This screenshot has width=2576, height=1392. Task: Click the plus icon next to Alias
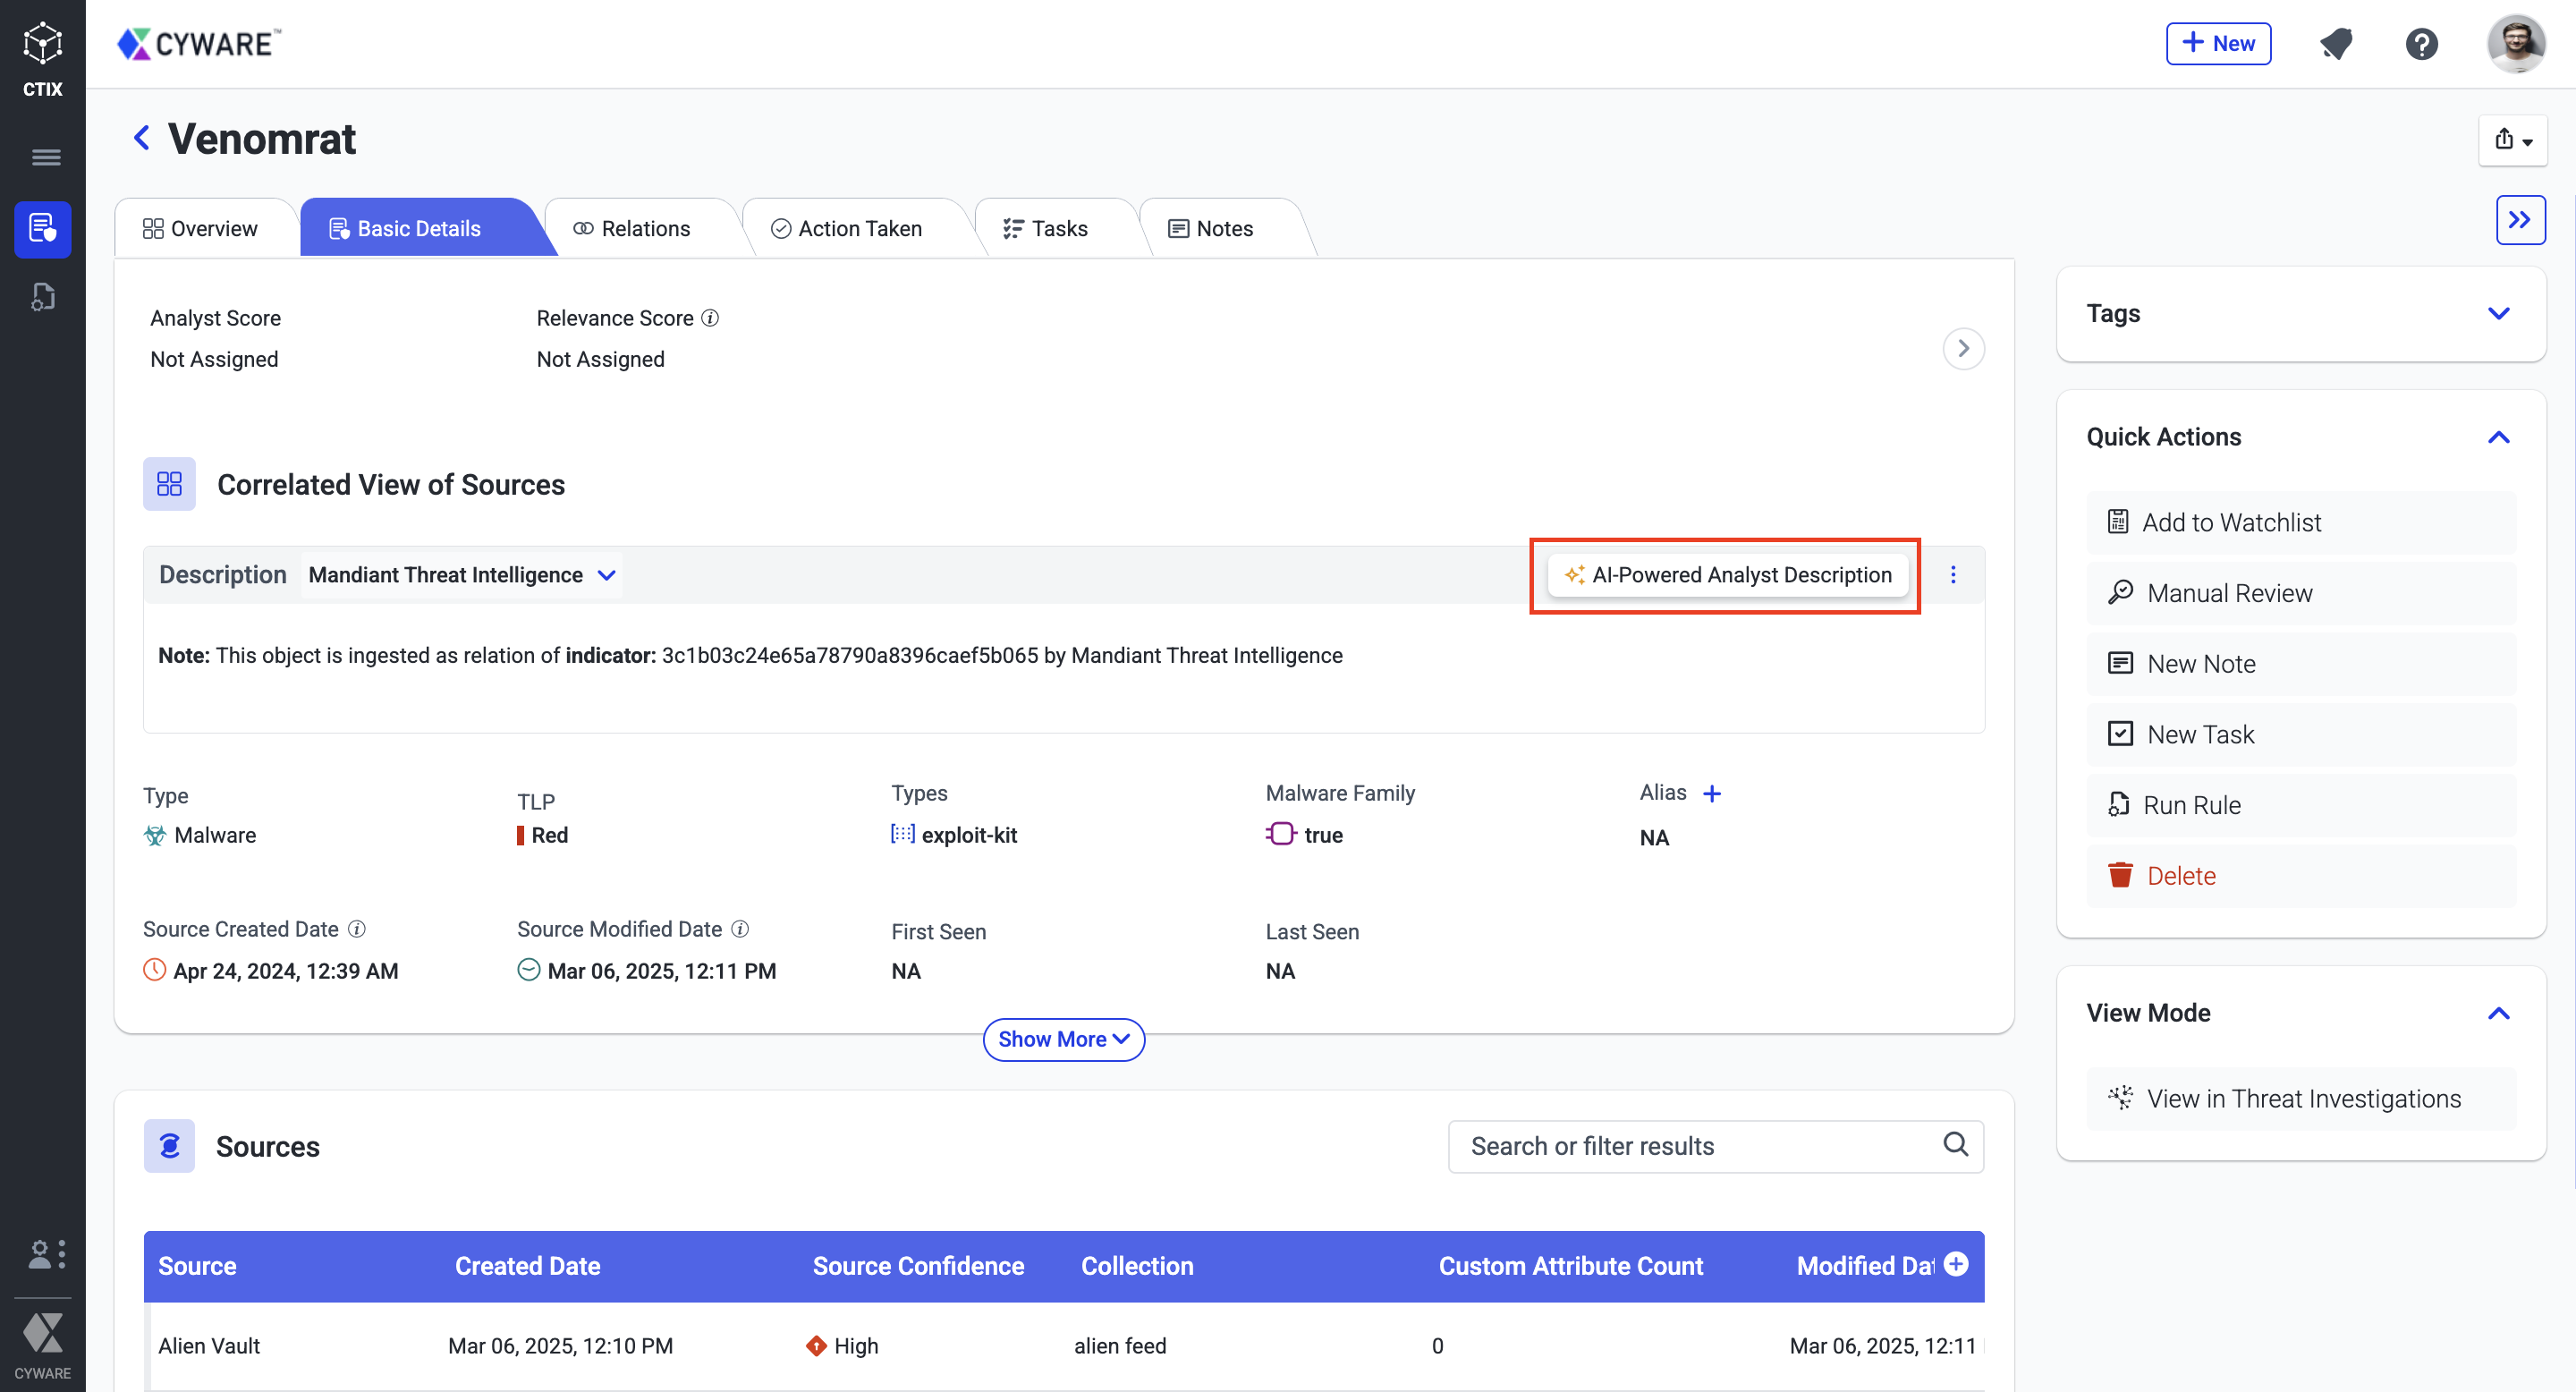pos(1712,794)
